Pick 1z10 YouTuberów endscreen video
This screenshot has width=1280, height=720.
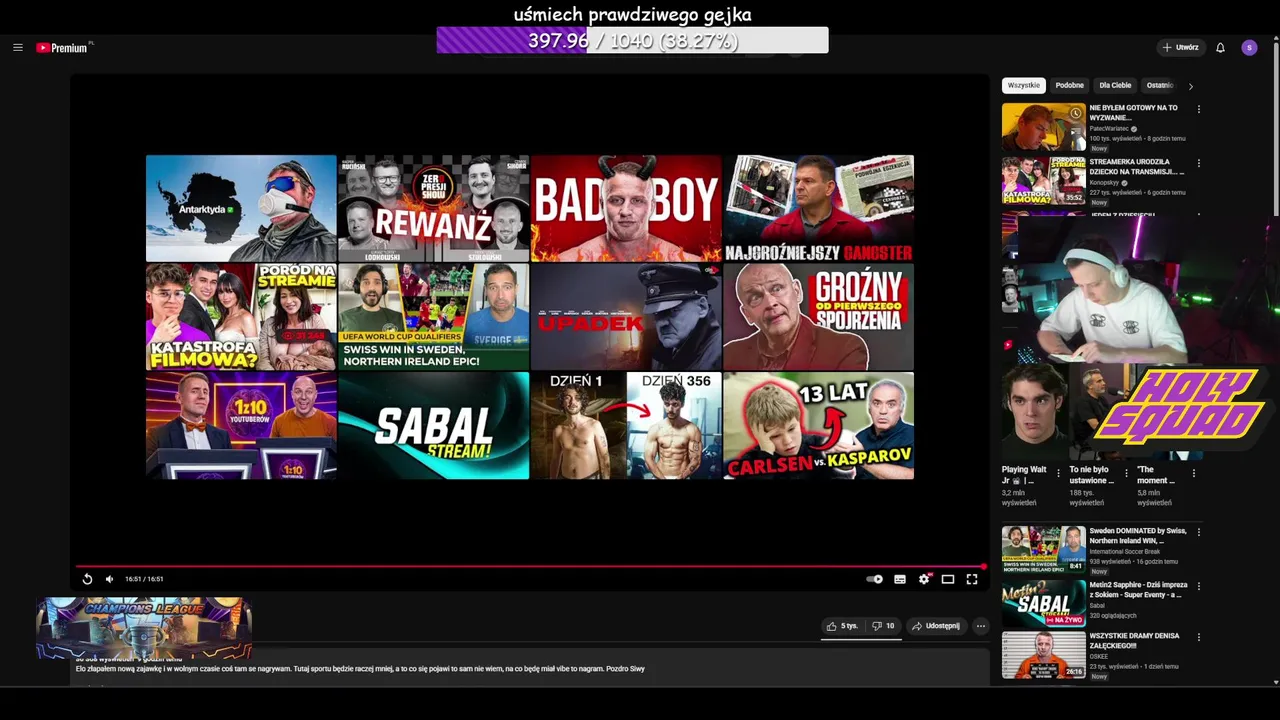pyautogui.click(x=241, y=425)
